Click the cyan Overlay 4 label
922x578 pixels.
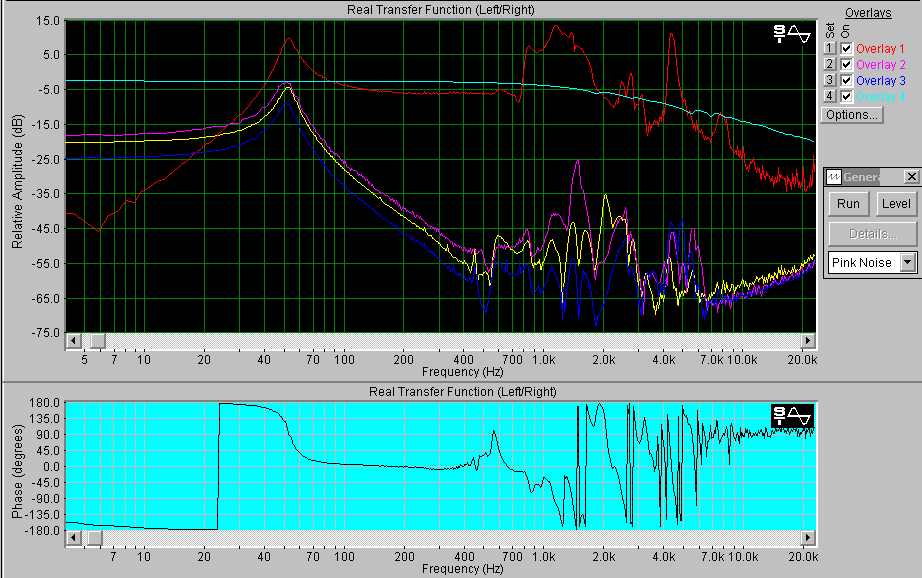880,96
